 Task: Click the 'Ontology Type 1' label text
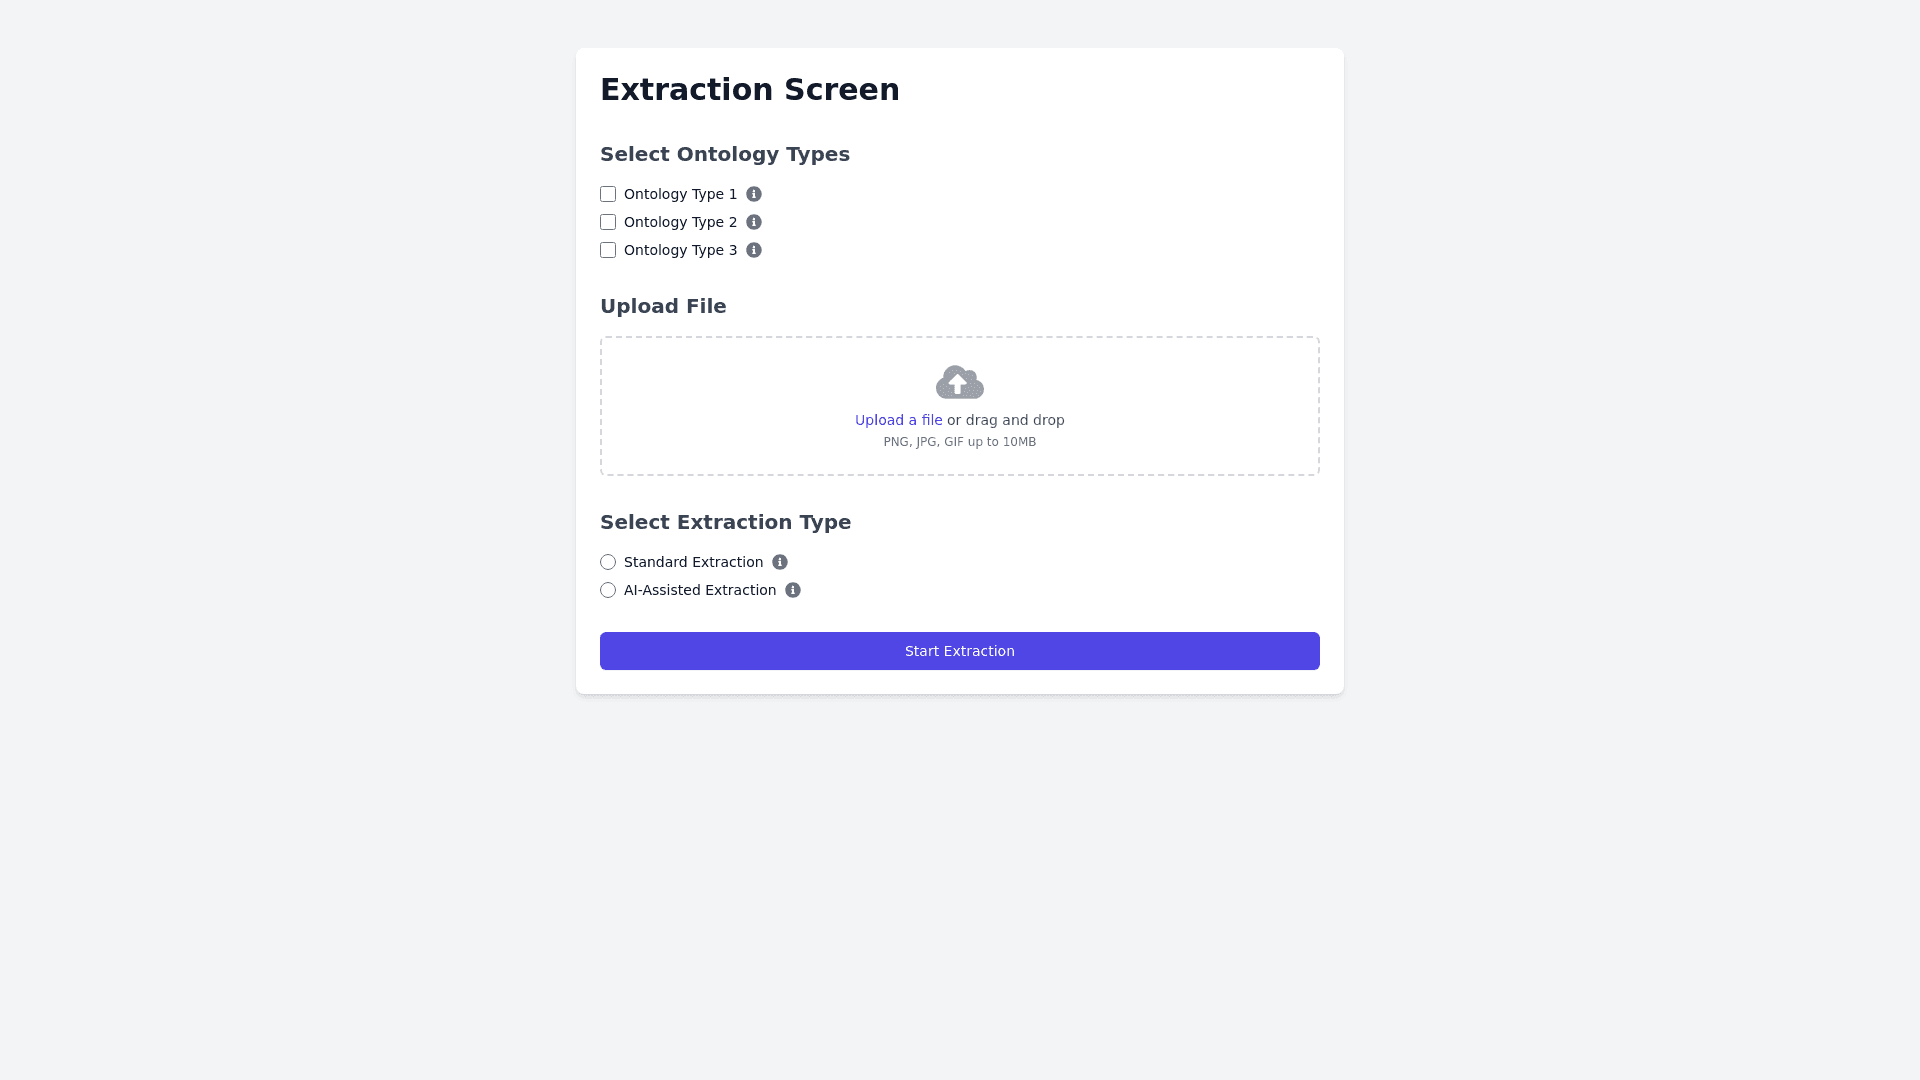680,194
